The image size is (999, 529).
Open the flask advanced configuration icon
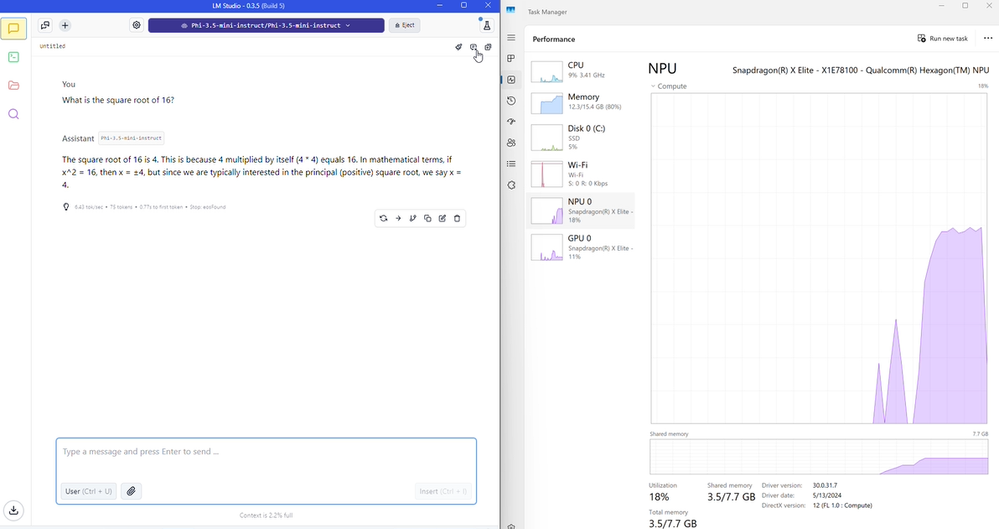click(487, 25)
